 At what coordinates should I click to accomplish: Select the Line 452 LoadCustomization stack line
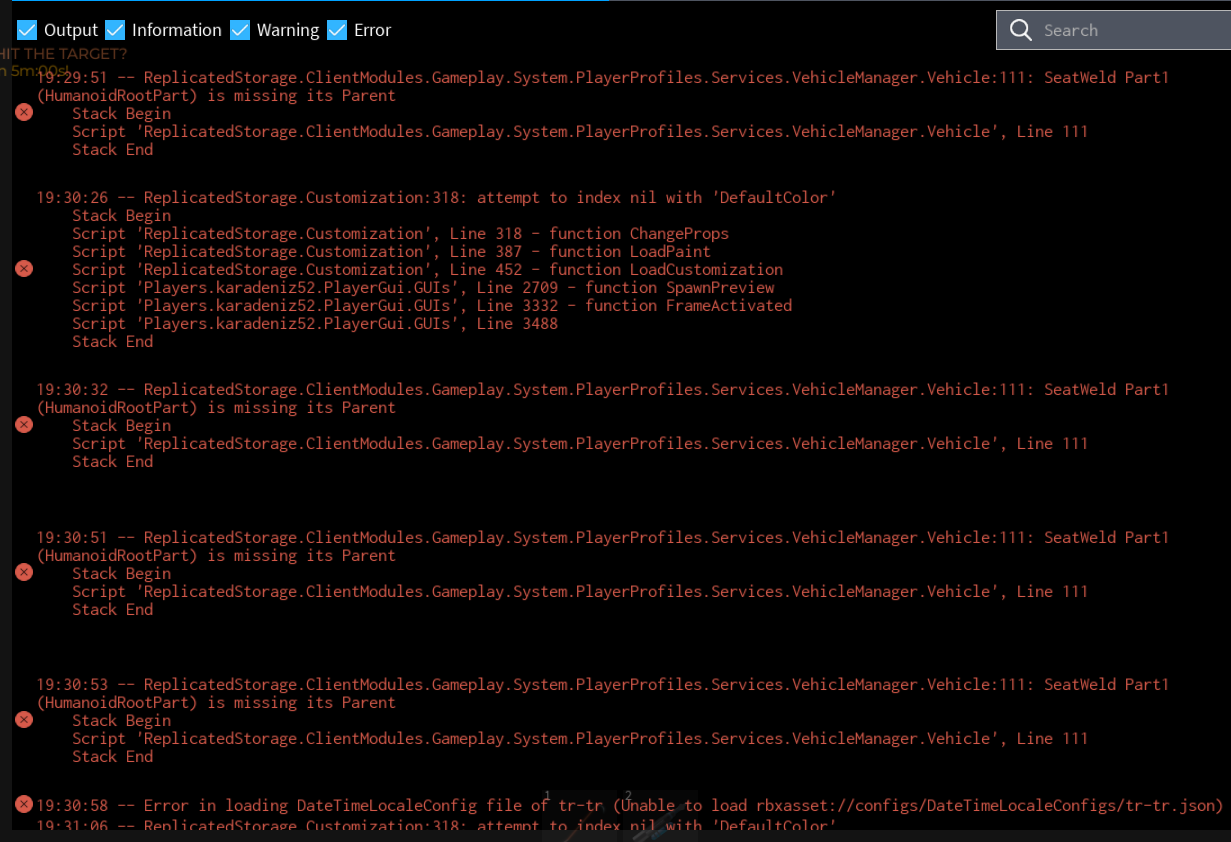point(427,269)
